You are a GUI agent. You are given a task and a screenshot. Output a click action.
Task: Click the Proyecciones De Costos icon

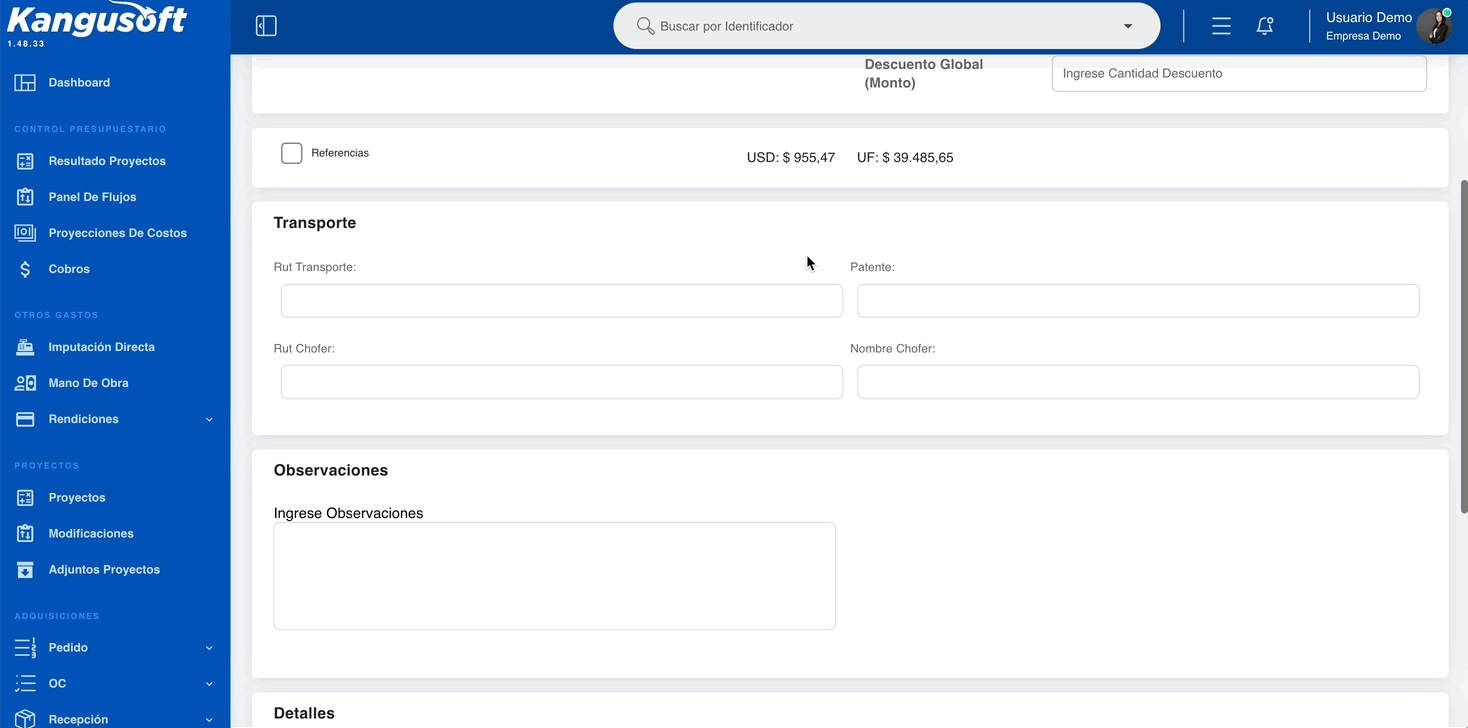tap(25, 233)
